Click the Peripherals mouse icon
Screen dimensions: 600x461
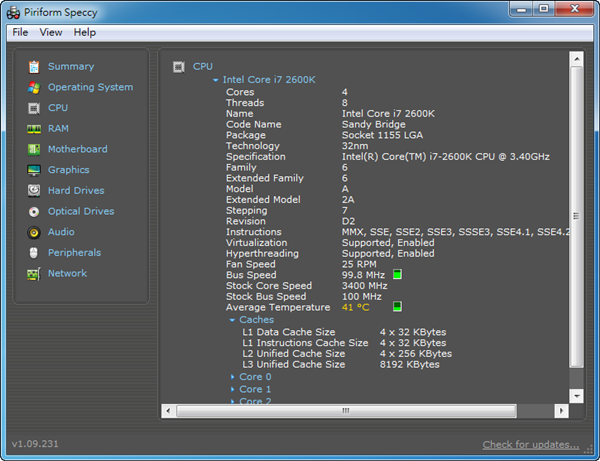coord(34,253)
